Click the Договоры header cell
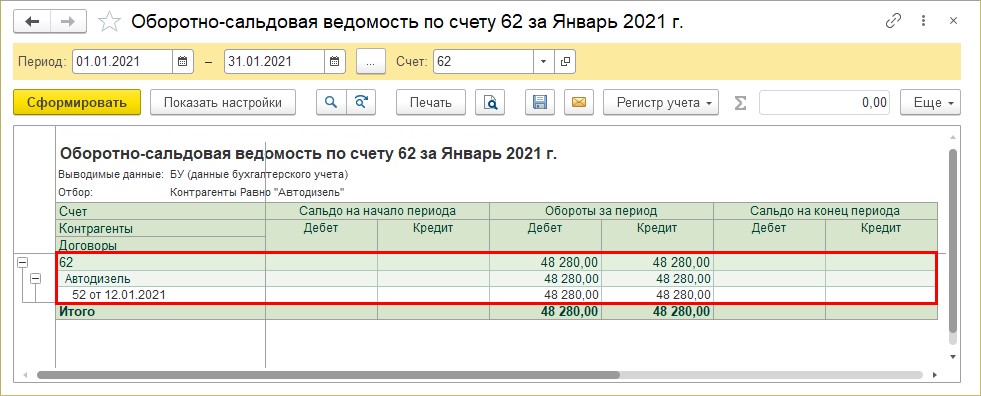 161,245
